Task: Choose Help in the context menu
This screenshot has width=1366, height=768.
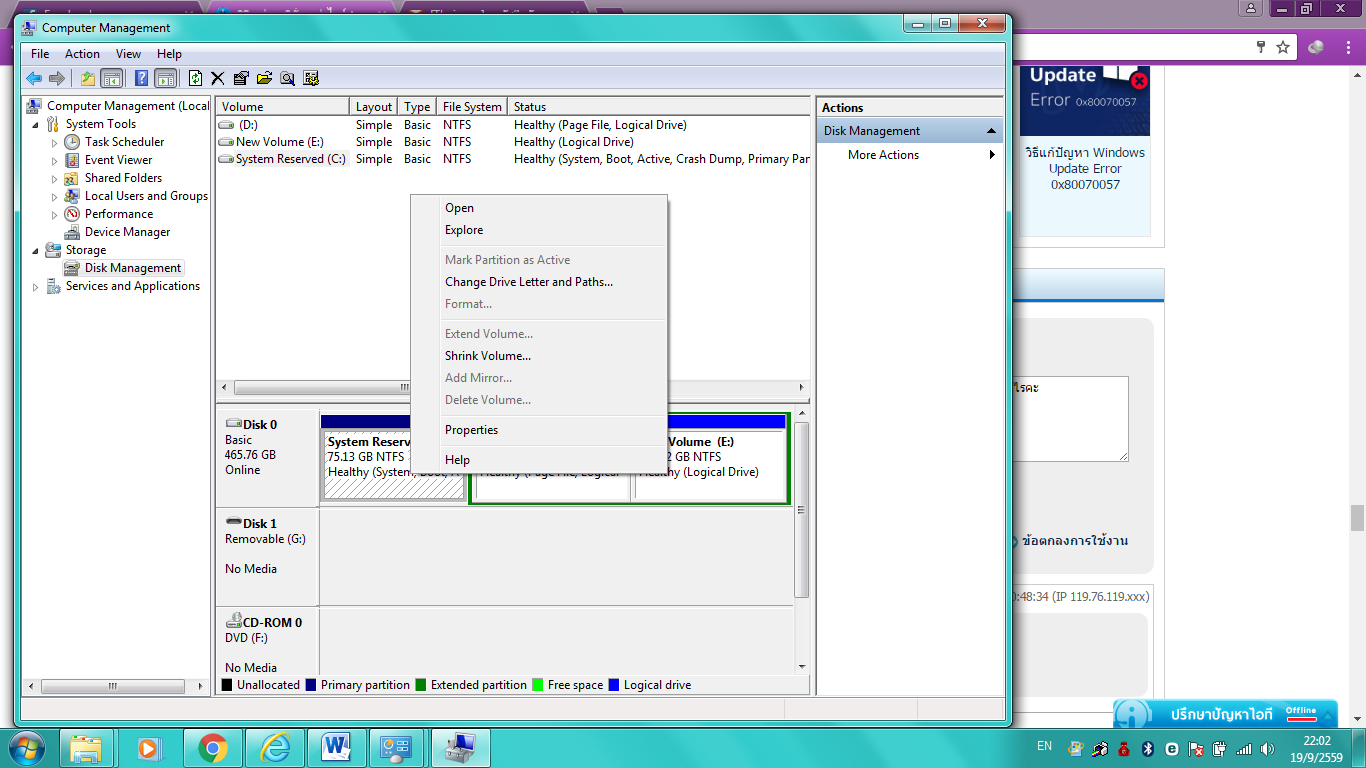Action: click(539, 460)
